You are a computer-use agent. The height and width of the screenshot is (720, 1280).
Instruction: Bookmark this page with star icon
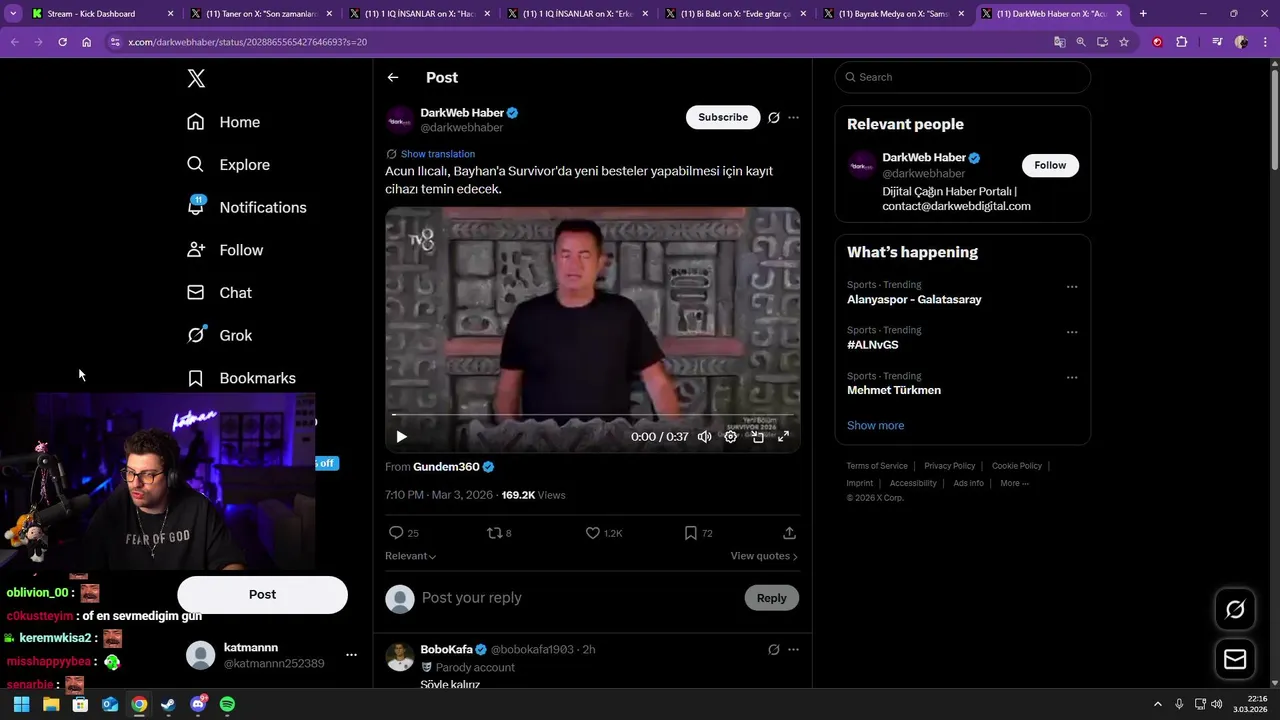click(1124, 42)
